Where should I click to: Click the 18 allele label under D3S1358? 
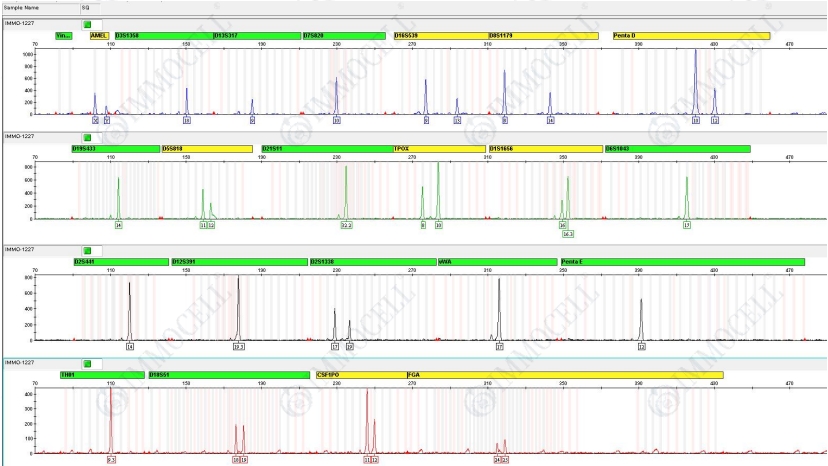point(187,120)
